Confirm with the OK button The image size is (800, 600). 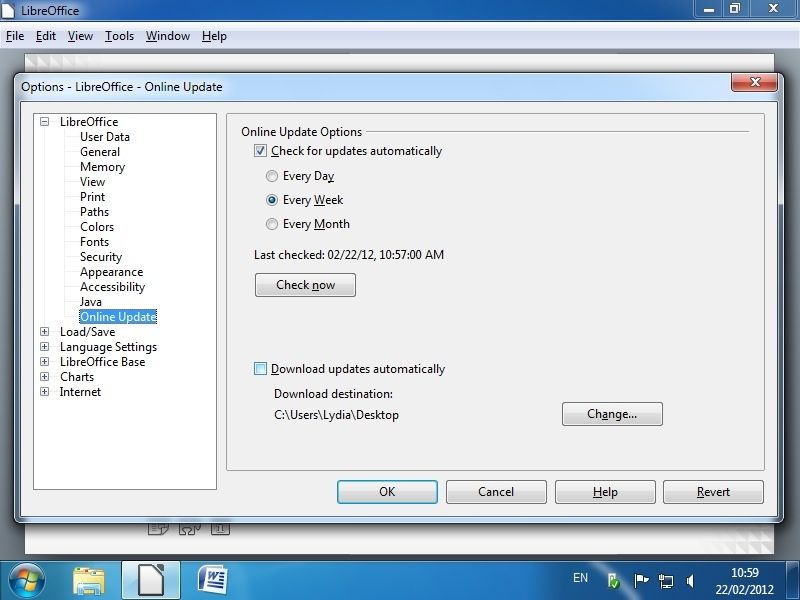[x=387, y=492]
